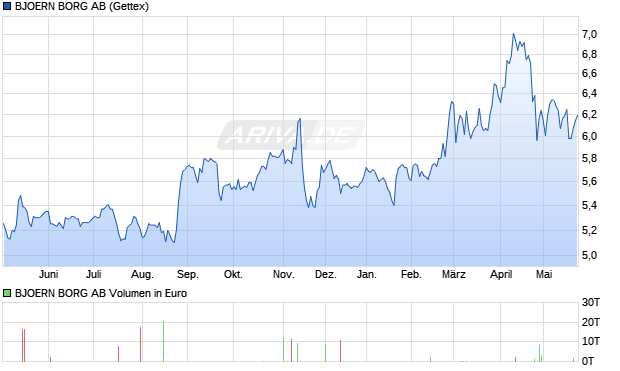This screenshot has width=620, height=371.
Task: Click the 'Mai' month axis label
Action: 544,274
